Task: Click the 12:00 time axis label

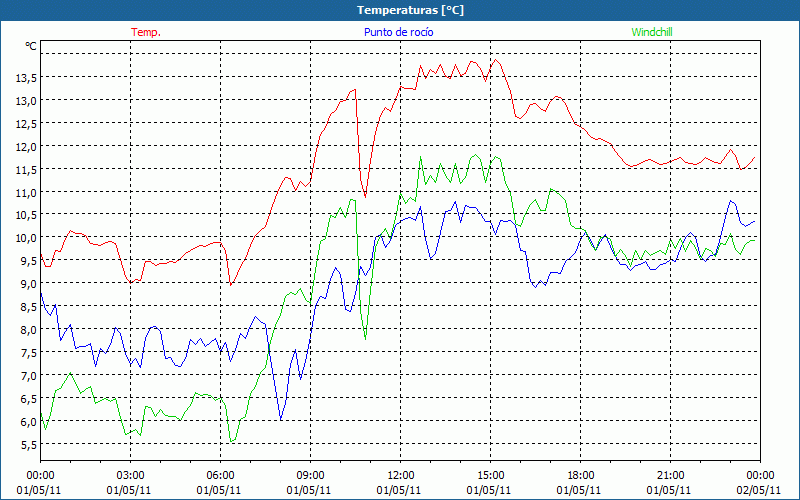Action: pos(401,476)
